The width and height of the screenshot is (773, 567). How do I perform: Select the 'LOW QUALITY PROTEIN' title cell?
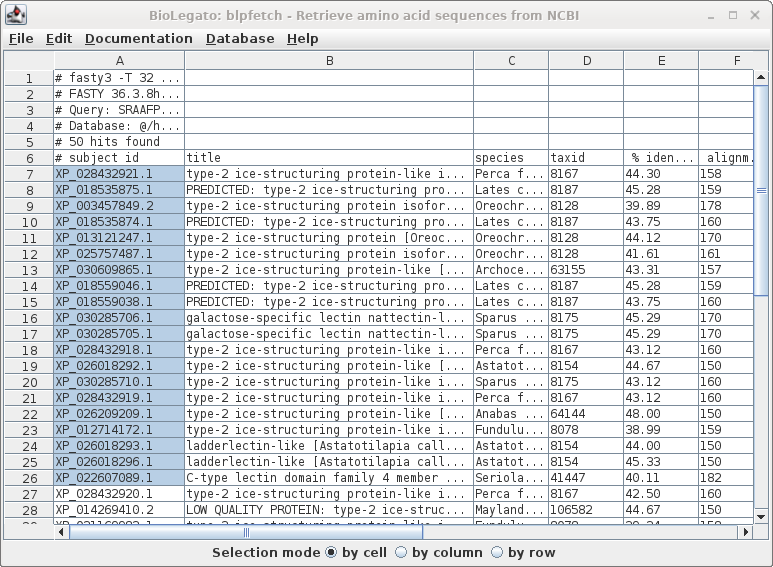pos(329,510)
